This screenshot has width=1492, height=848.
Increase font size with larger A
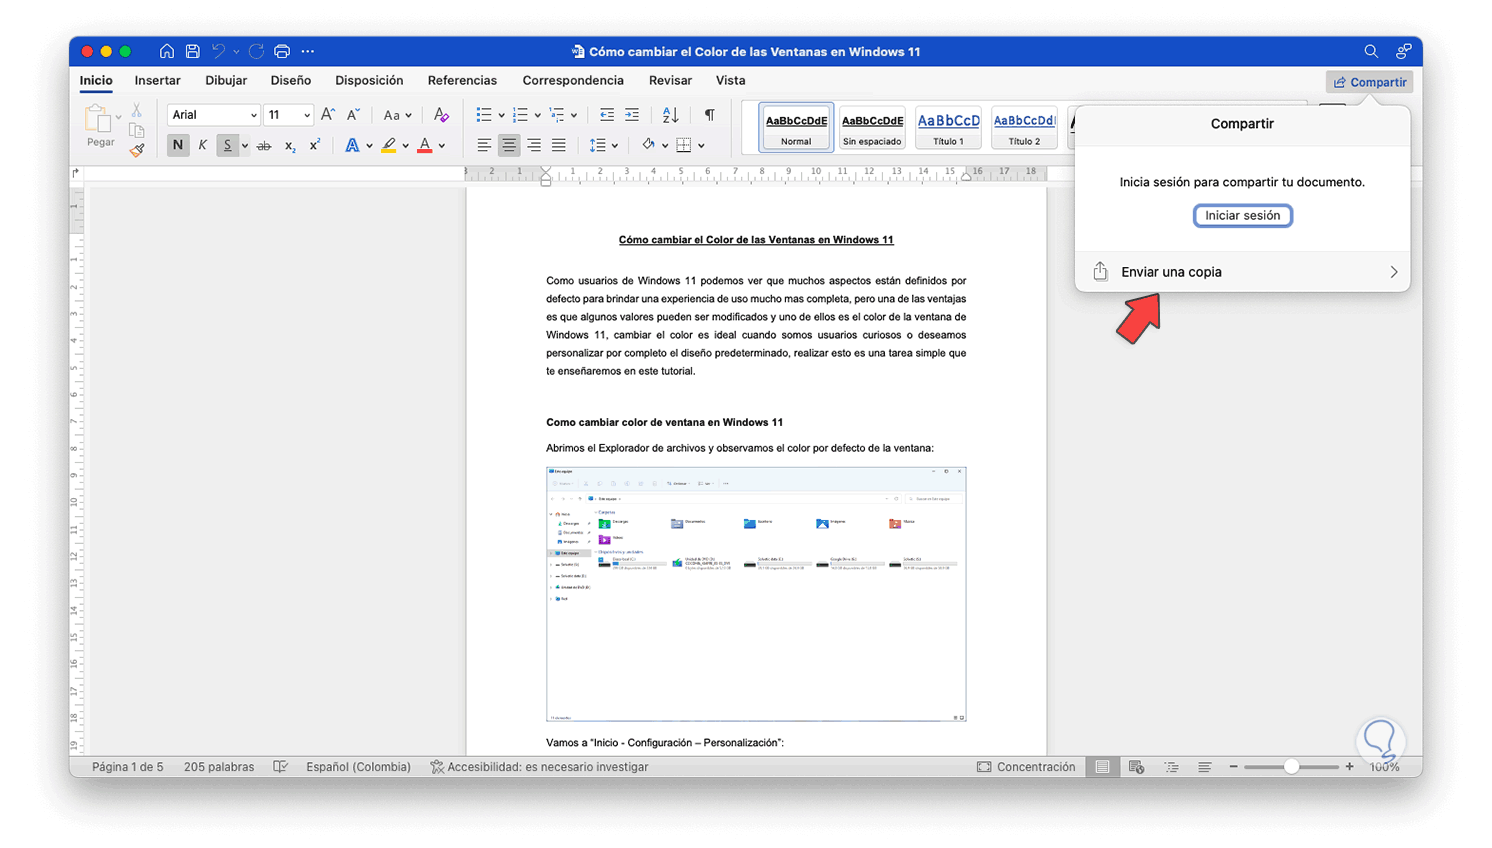327,115
